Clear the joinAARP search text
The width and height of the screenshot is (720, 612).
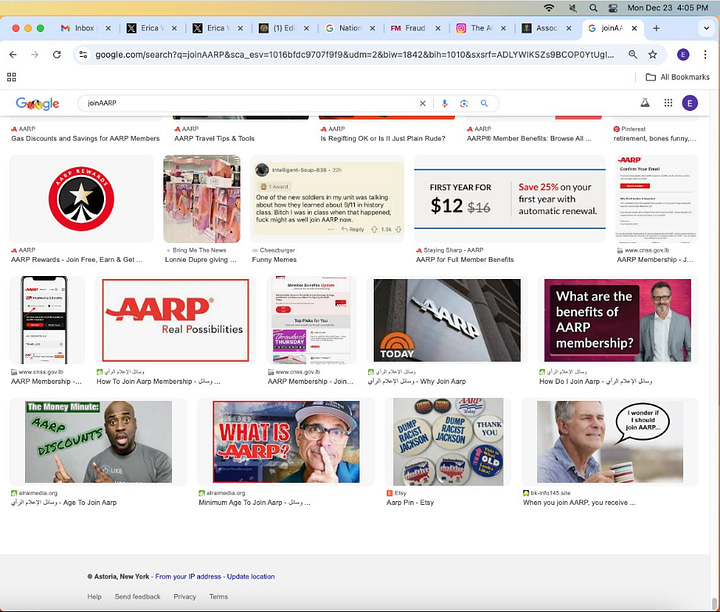[x=422, y=103]
